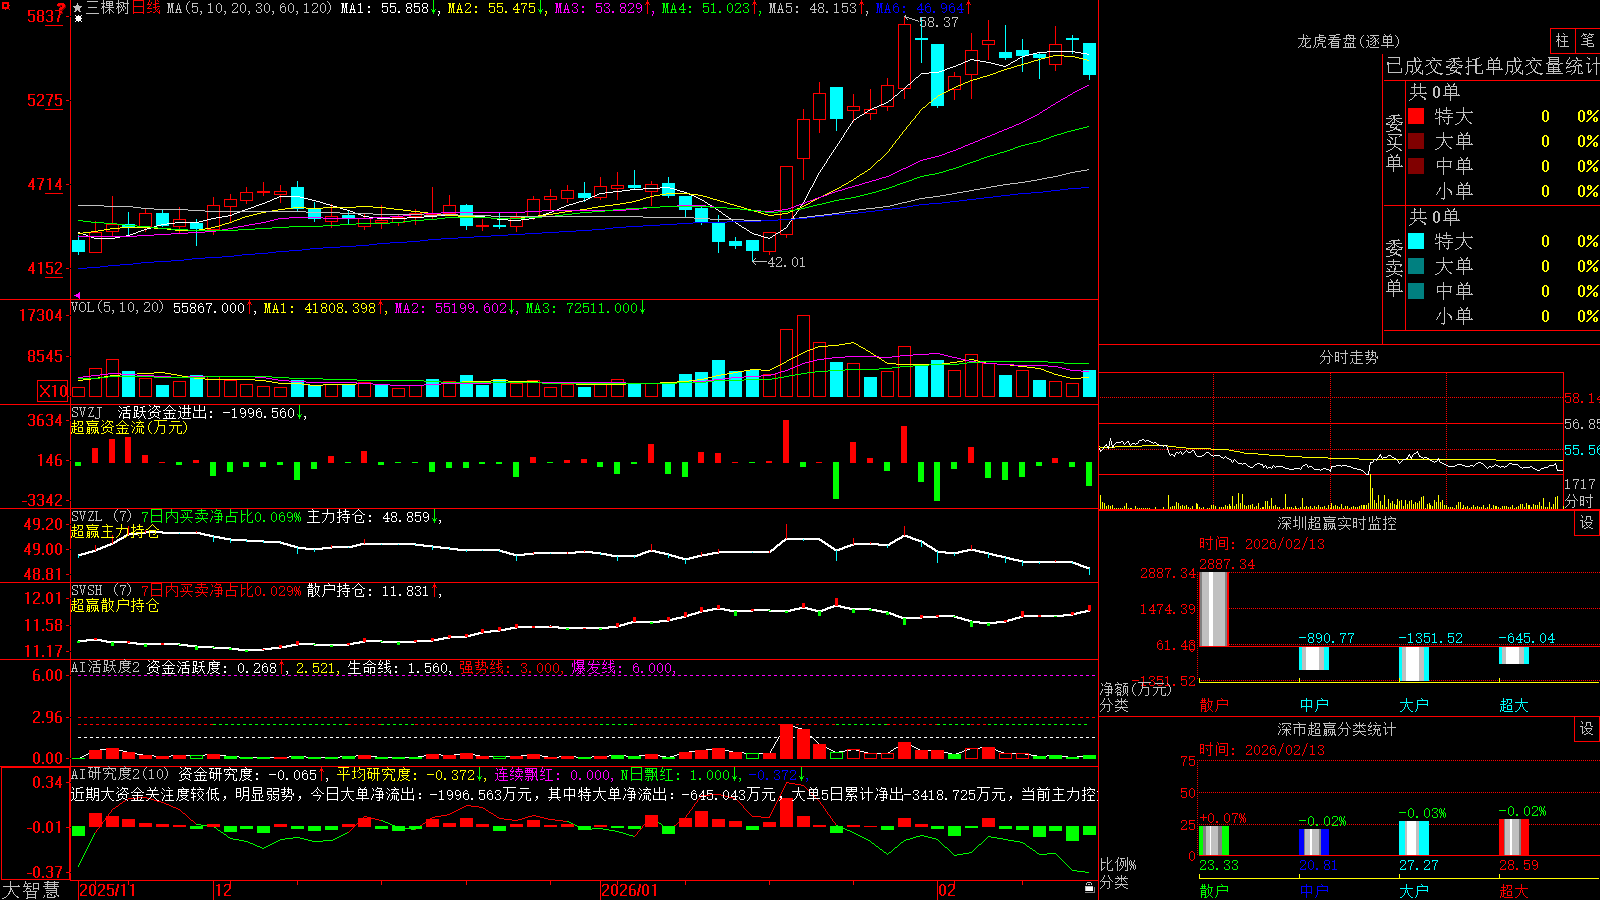This screenshot has height=900, width=1600.
Task: Click the 大智慧 logo at bottom-left
Action: pos(31,890)
